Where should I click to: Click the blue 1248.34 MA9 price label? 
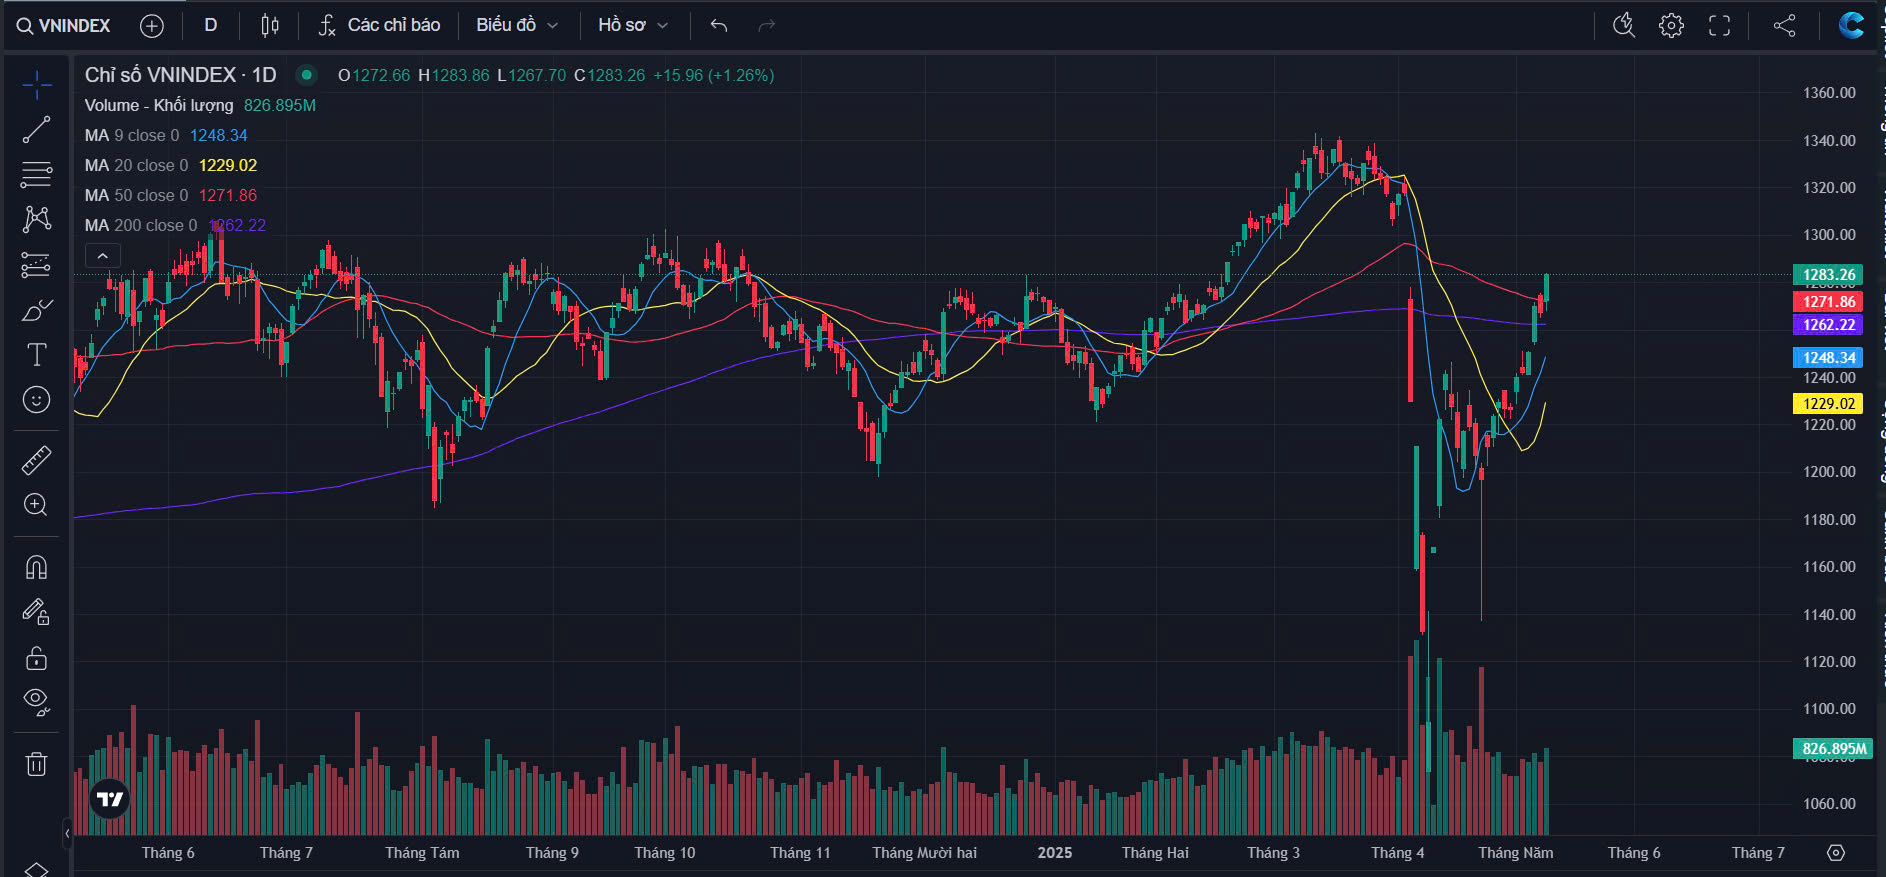(1828, 358)
